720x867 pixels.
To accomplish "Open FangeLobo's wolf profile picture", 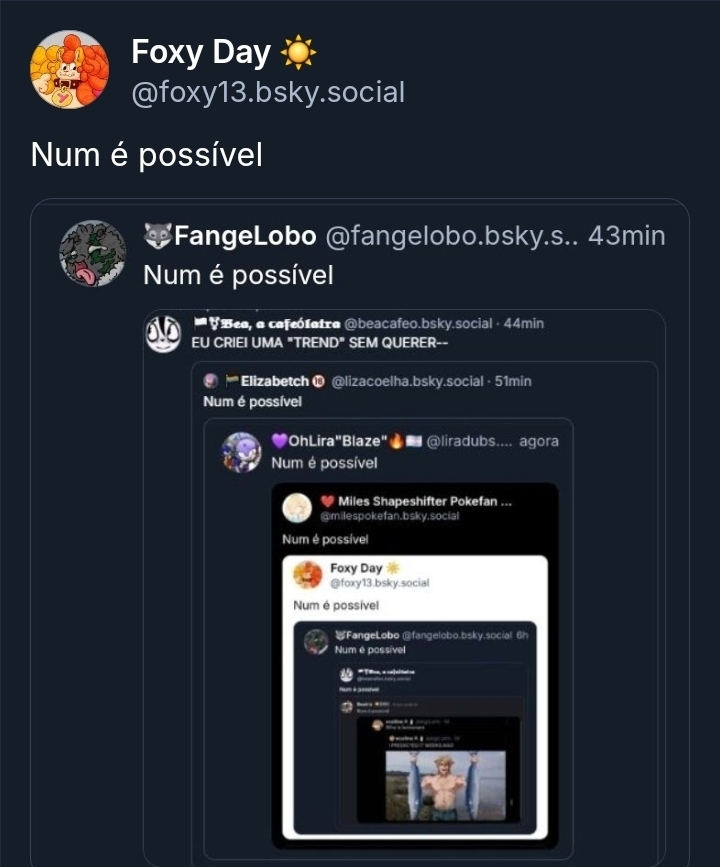I will [x=93, y=253].
